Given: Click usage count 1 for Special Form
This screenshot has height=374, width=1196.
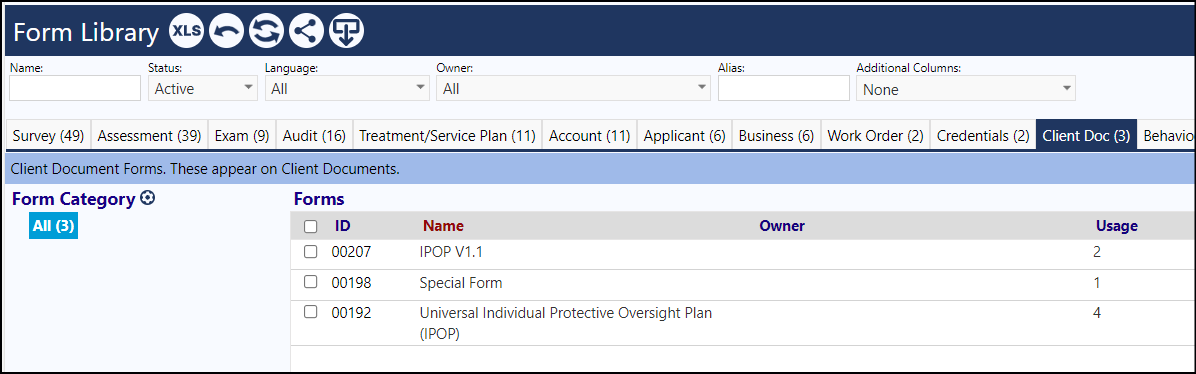Looking at the screenshot, I should [1097, 282].
